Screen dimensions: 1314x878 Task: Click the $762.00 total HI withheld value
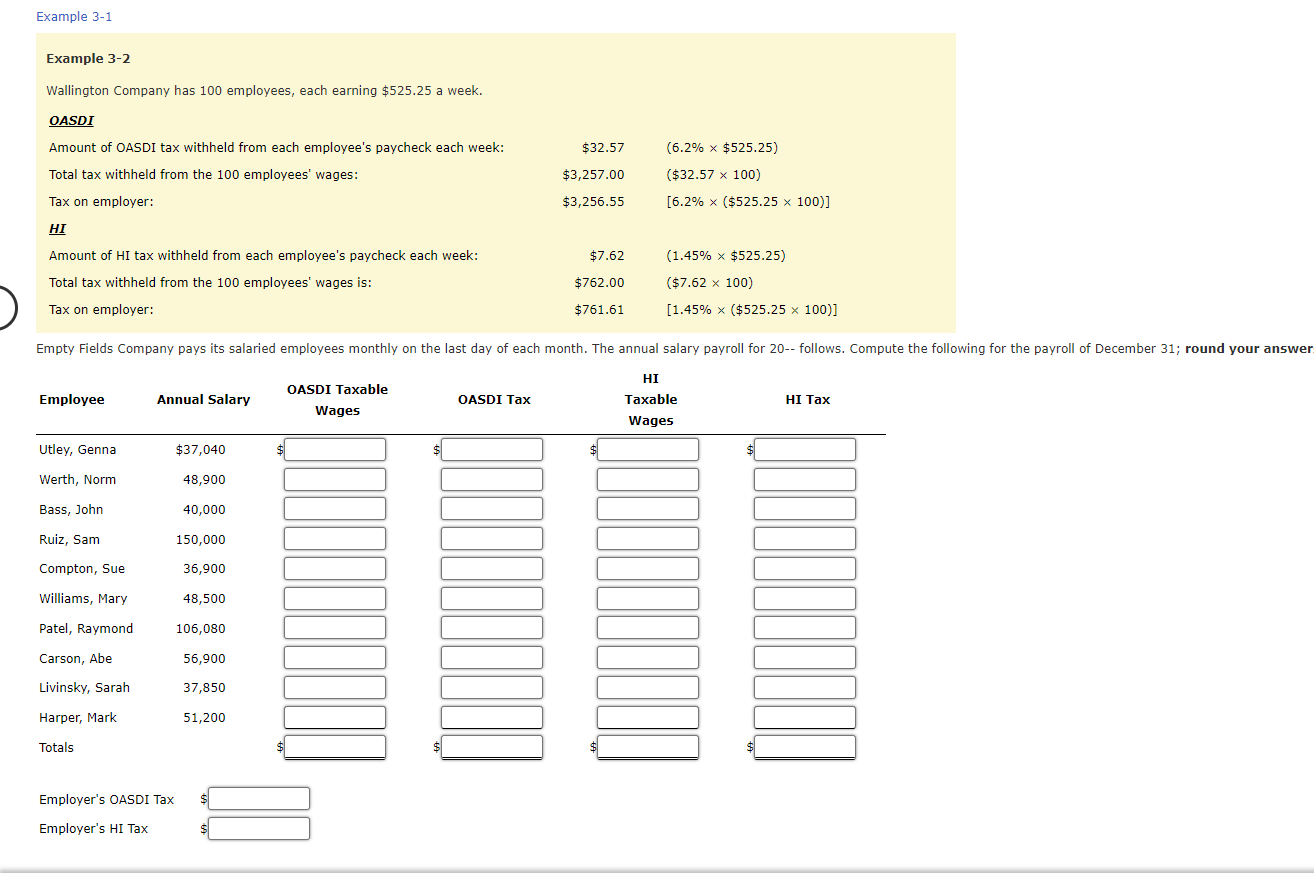[x=599, y=283]
